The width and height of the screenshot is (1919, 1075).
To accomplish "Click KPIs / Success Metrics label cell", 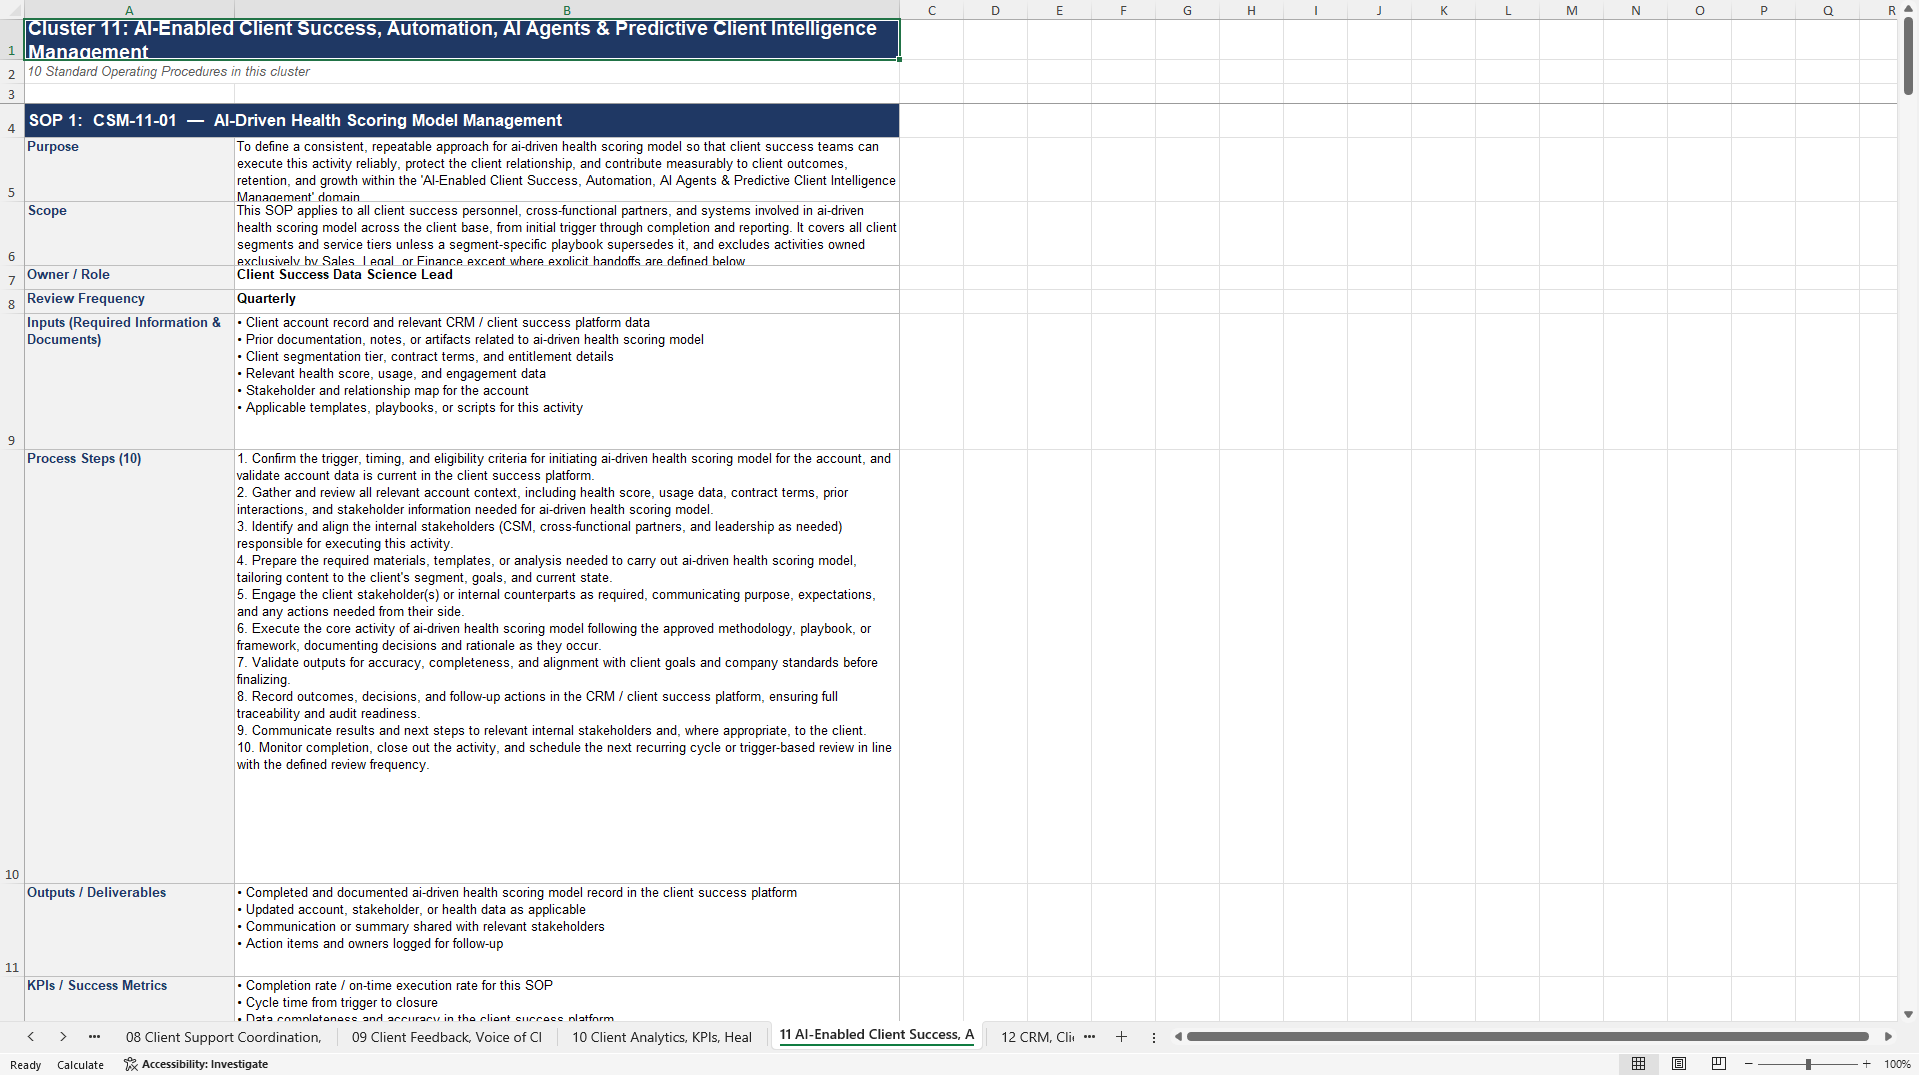I will (x=129, y=999).
